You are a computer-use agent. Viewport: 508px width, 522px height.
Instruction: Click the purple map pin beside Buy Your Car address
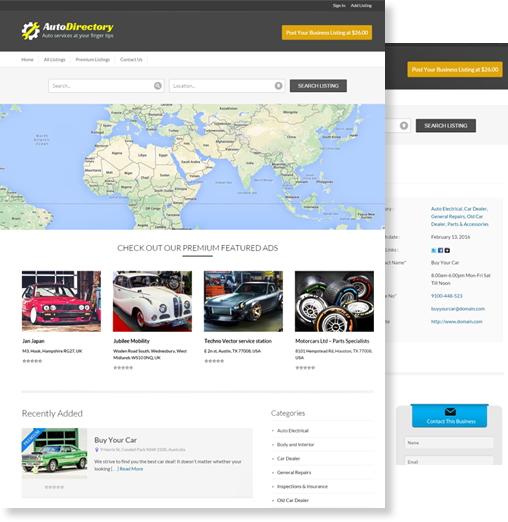coord(97,450)
